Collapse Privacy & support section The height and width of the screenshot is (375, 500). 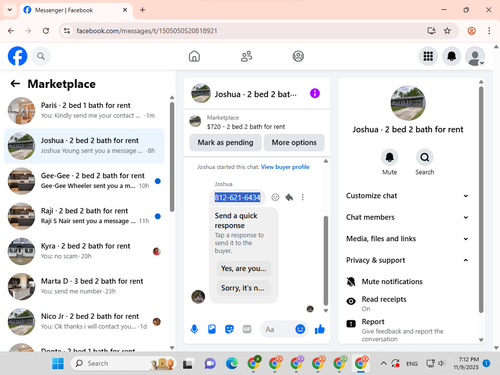tap(408, 260)
